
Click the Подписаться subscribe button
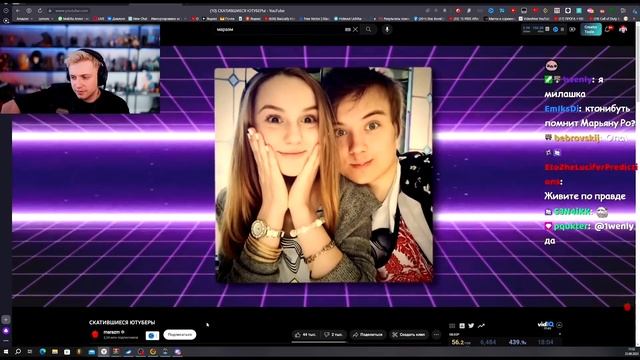180,335
